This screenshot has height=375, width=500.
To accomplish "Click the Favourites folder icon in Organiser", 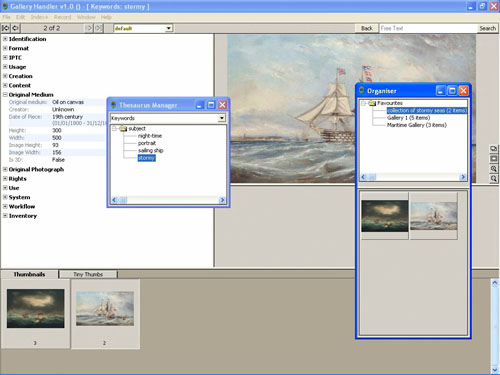I will coord(372,103).
